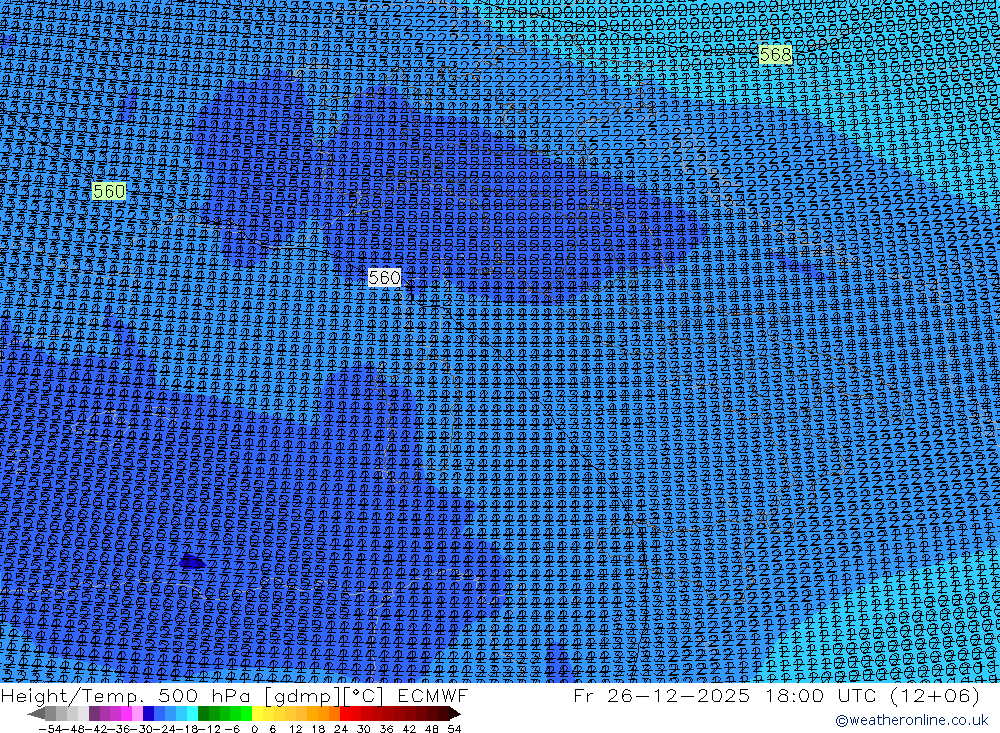Screen dimensions: 1000x733
Task: Click the "[°C]" unit label
Action: point(364,696)
